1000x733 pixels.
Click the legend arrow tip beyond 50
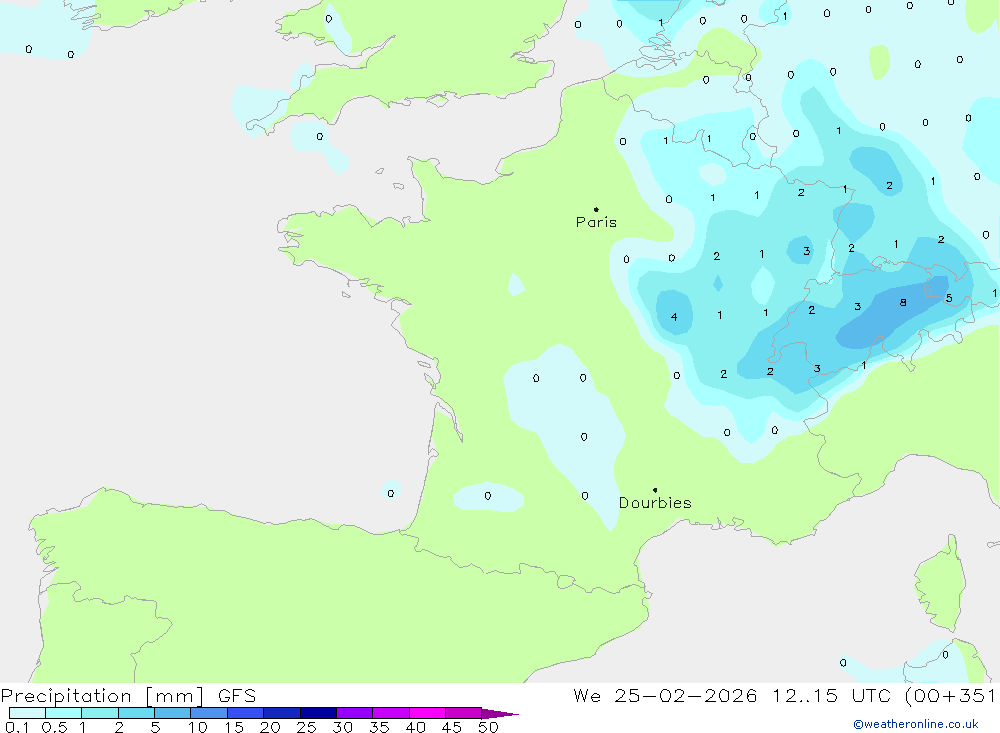point(501,713)
